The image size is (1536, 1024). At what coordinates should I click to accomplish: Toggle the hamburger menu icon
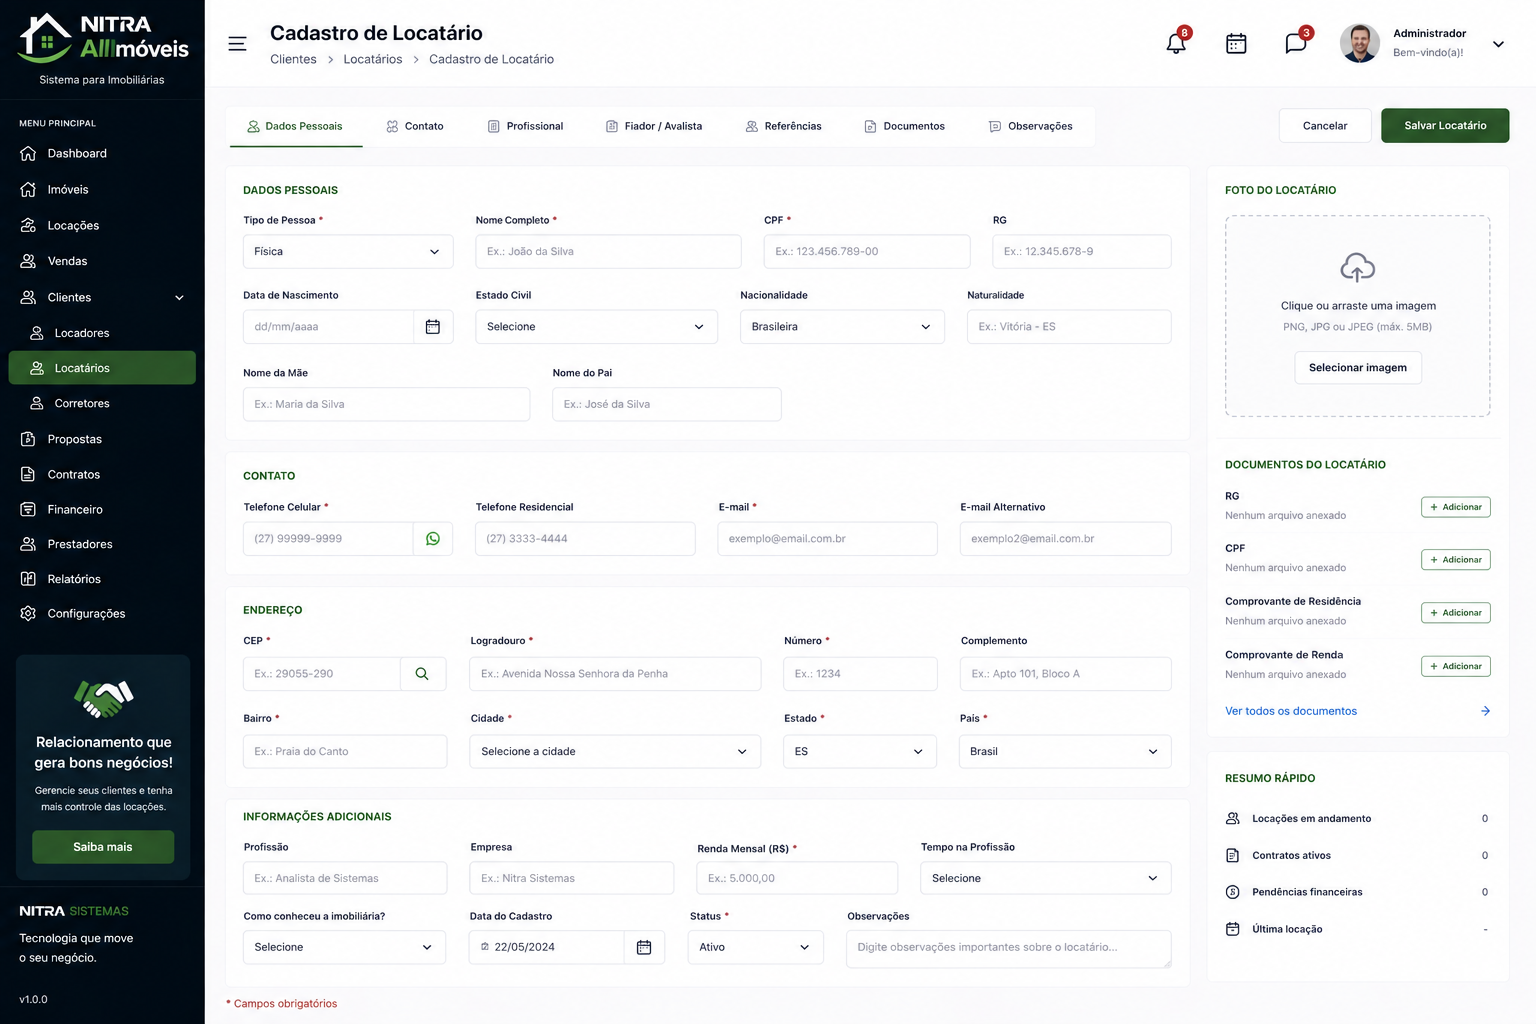237,44
